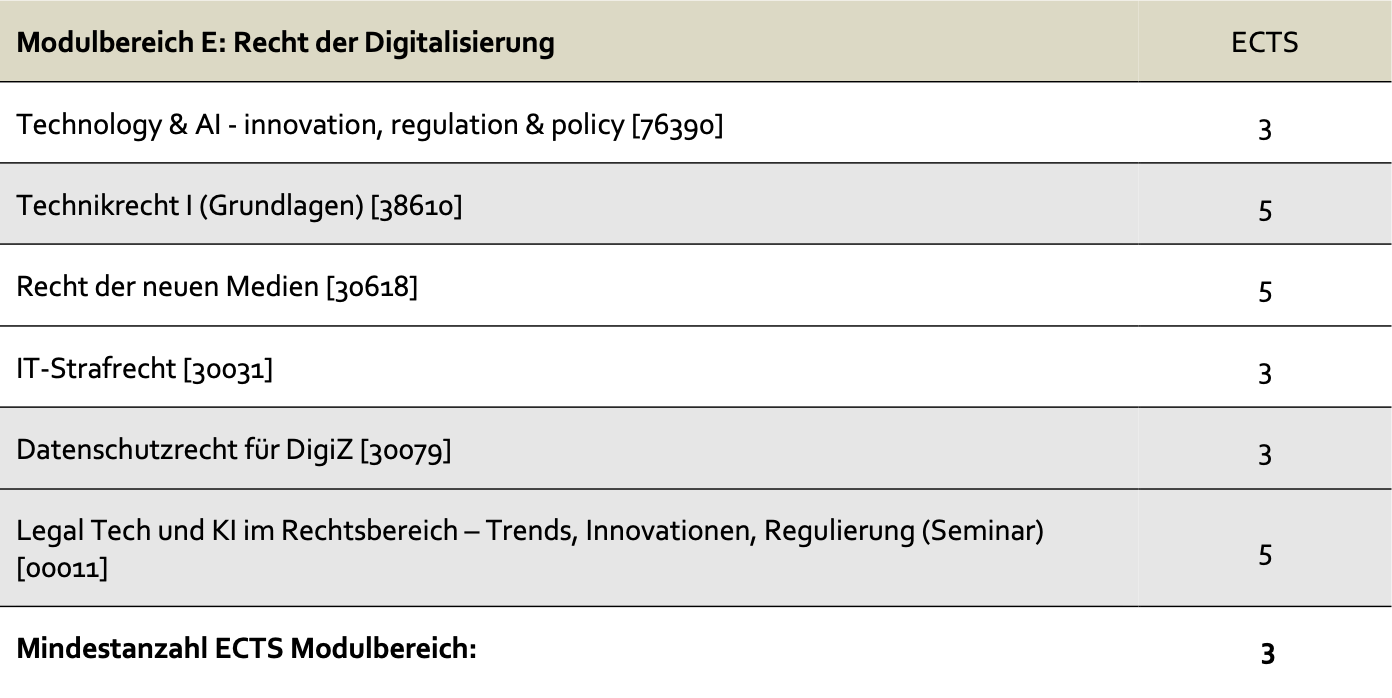Image resolution: width=1392 pixels, height=698 pixels.
Task: Click the bold minimum ECTS total value
Action: click(1267, 654)
